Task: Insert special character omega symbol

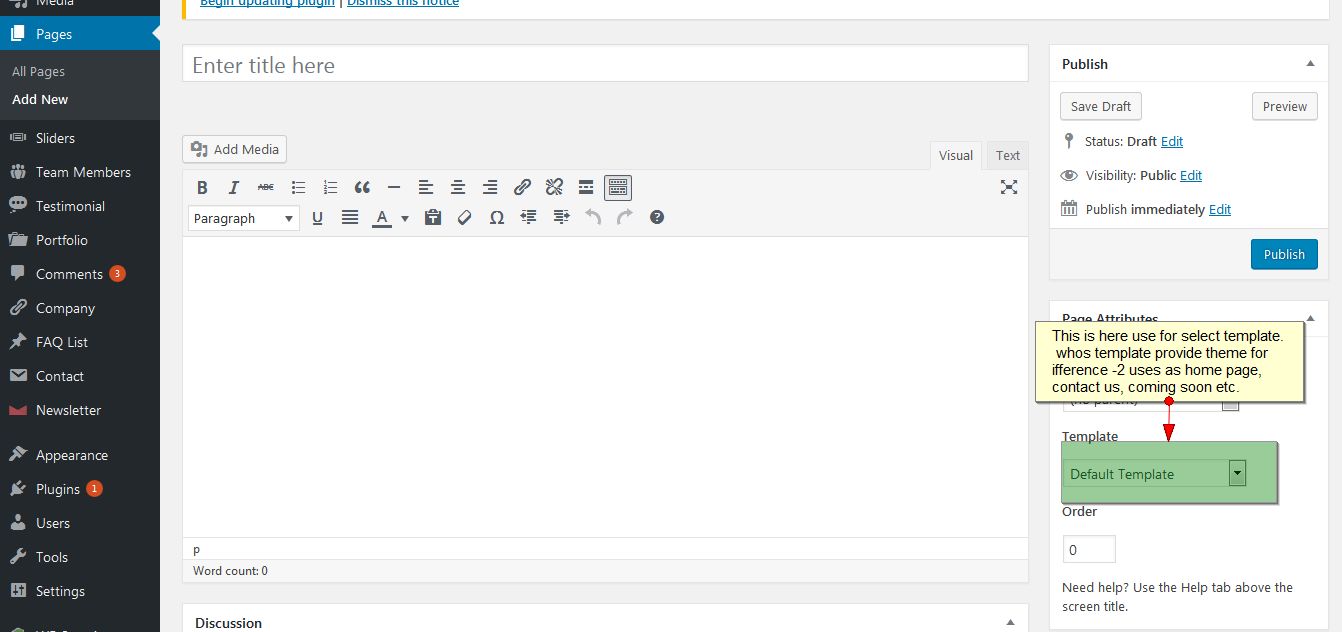Action: pos(497,217)
